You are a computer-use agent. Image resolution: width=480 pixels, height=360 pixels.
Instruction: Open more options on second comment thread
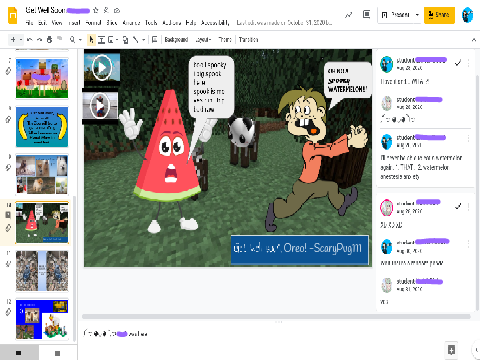tap(468, 207)
